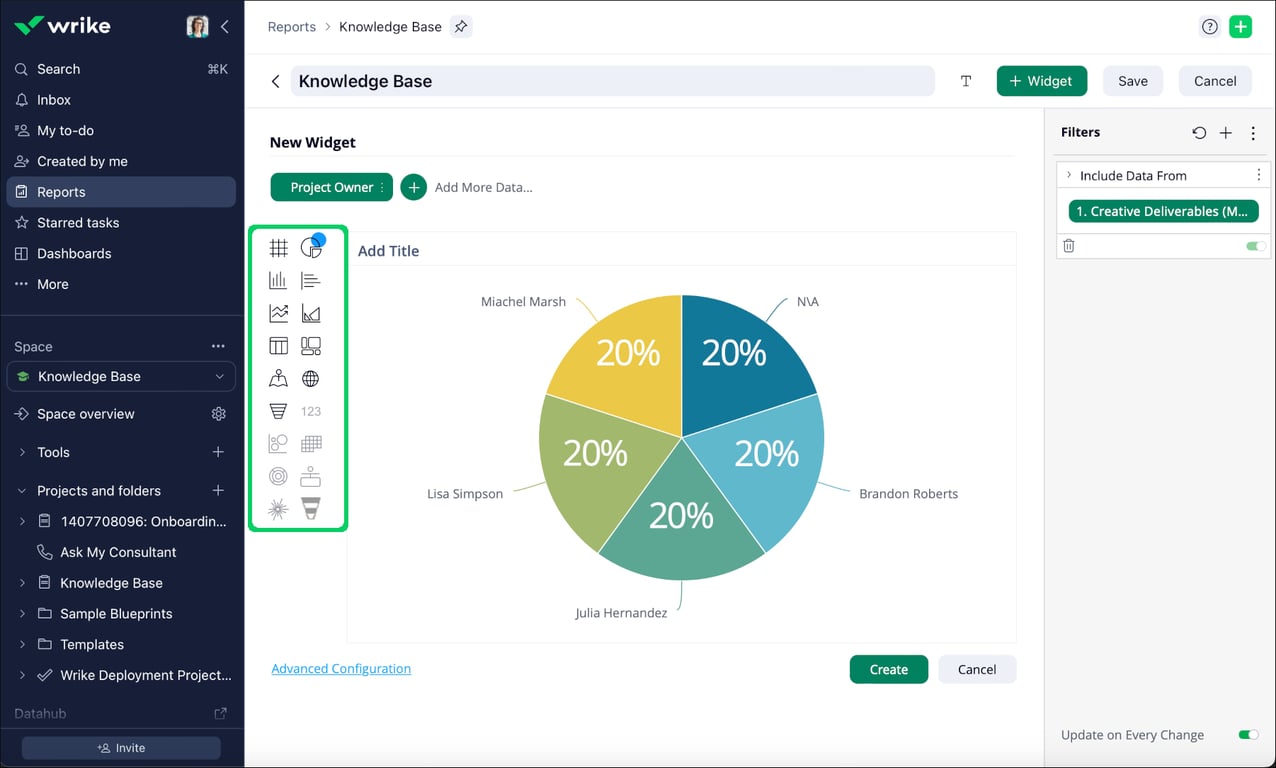The height and width of the screenshot is (768, 1276).
Task: Select the area chart widget type
Action: (311, 312)
